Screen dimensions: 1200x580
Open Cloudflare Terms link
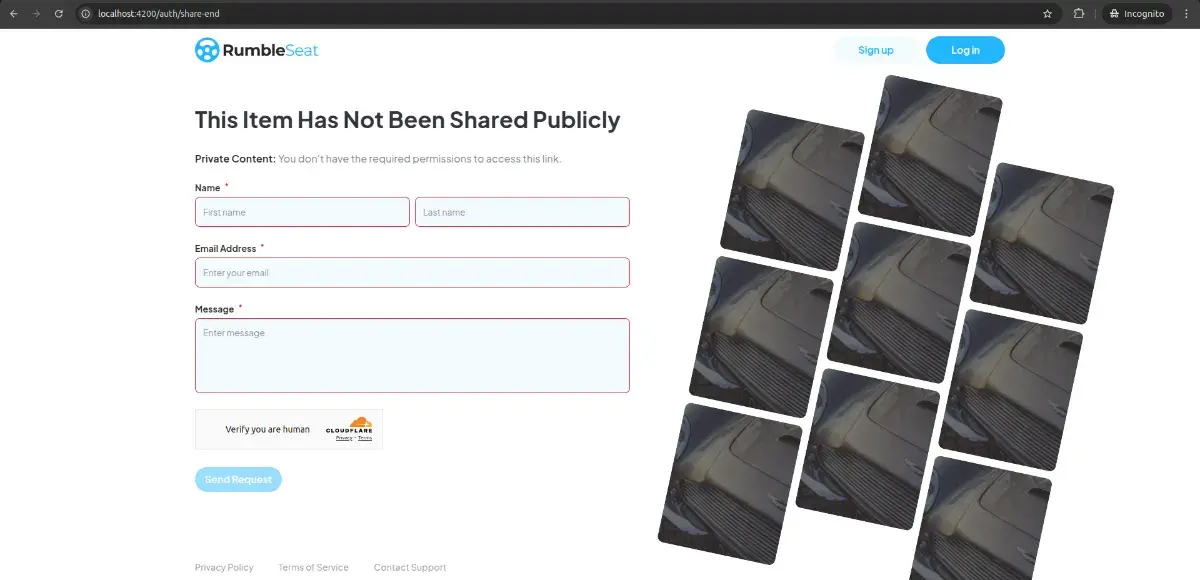(x=365, y=438)
